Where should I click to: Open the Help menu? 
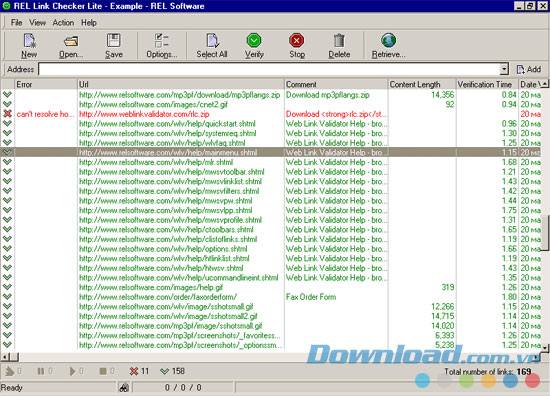pos(89,23)
